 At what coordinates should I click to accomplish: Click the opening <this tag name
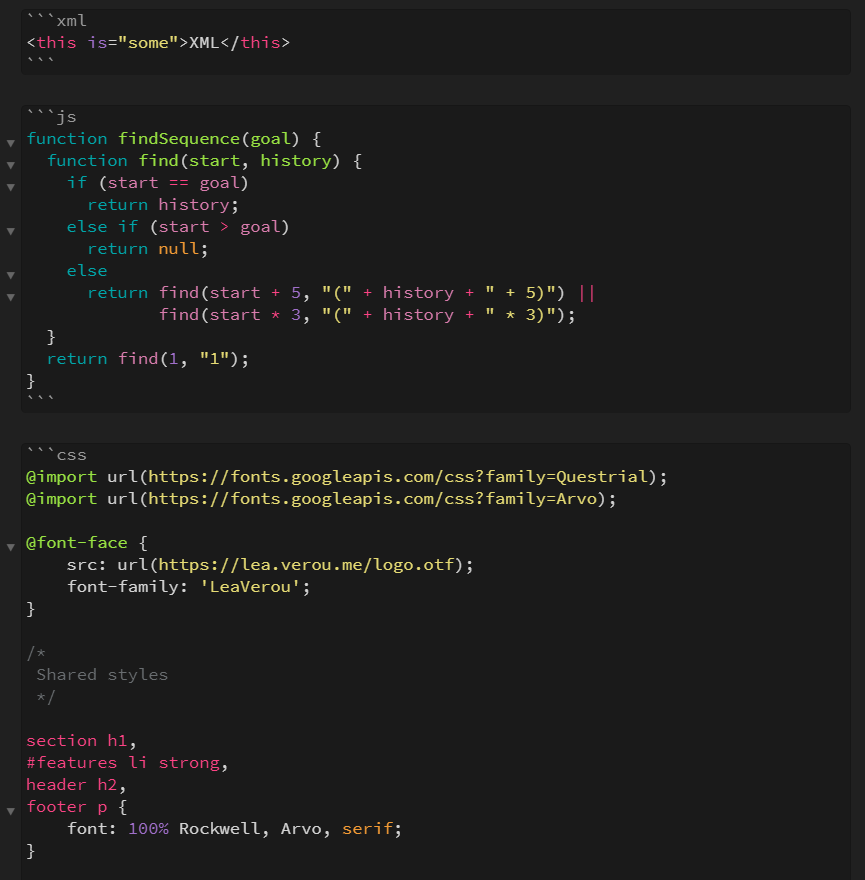[x=56, y=43]
